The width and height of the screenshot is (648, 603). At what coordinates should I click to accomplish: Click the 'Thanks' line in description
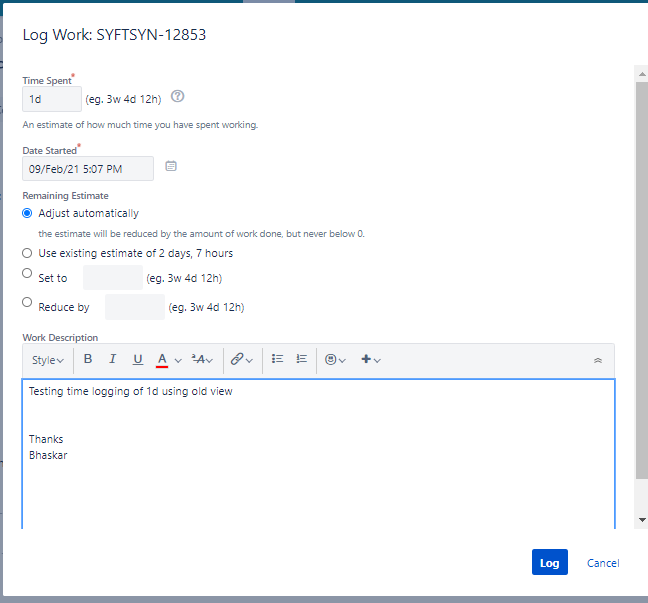coord(46,439)
